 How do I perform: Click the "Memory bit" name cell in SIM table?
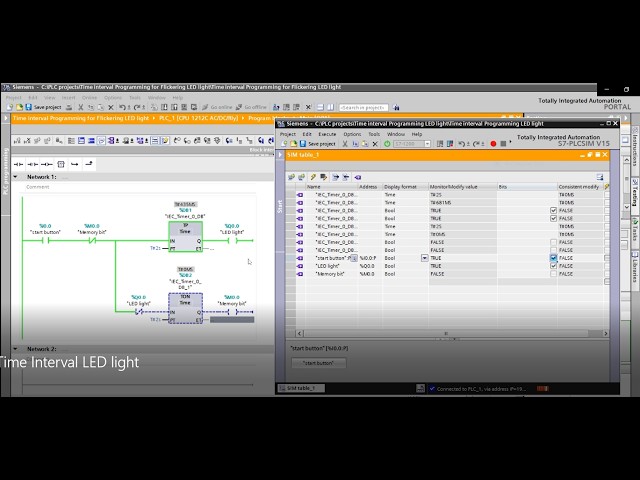point(332,274)
